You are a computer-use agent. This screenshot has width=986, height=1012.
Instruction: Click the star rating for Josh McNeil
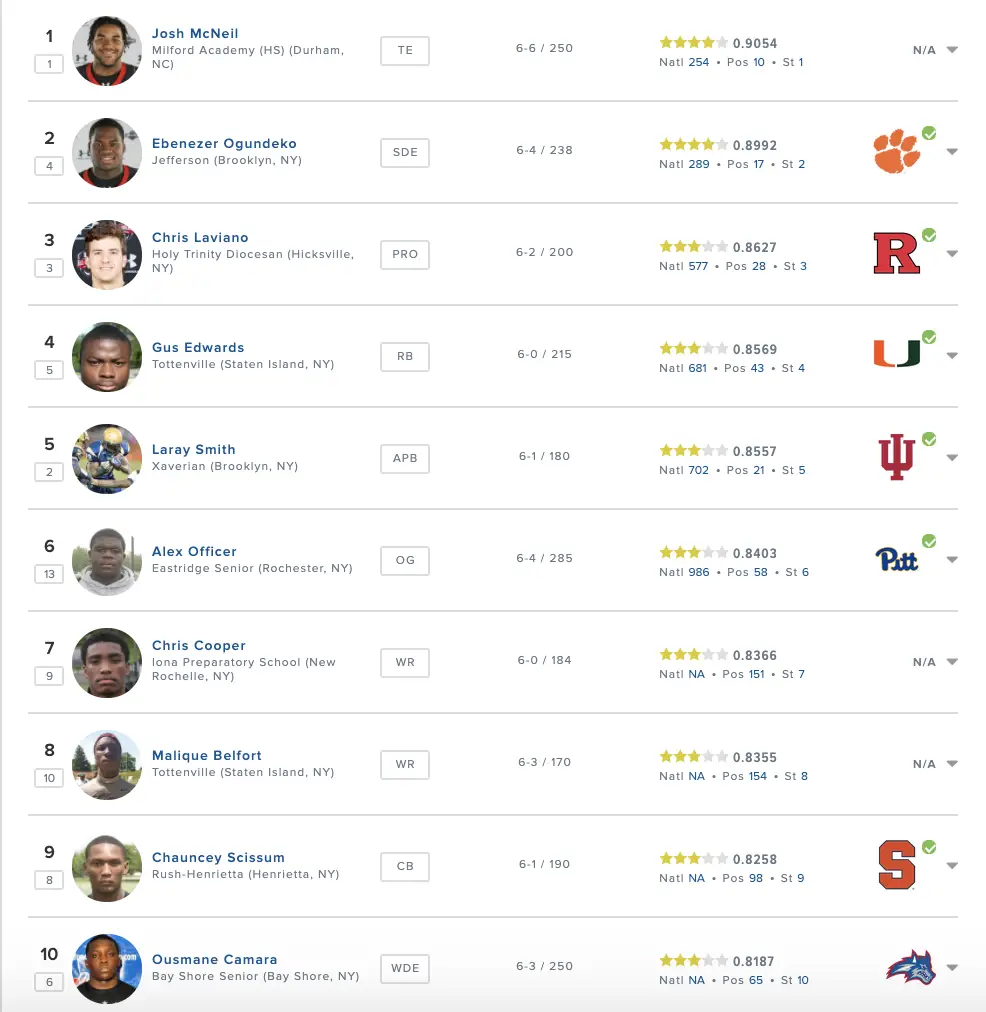693,43
